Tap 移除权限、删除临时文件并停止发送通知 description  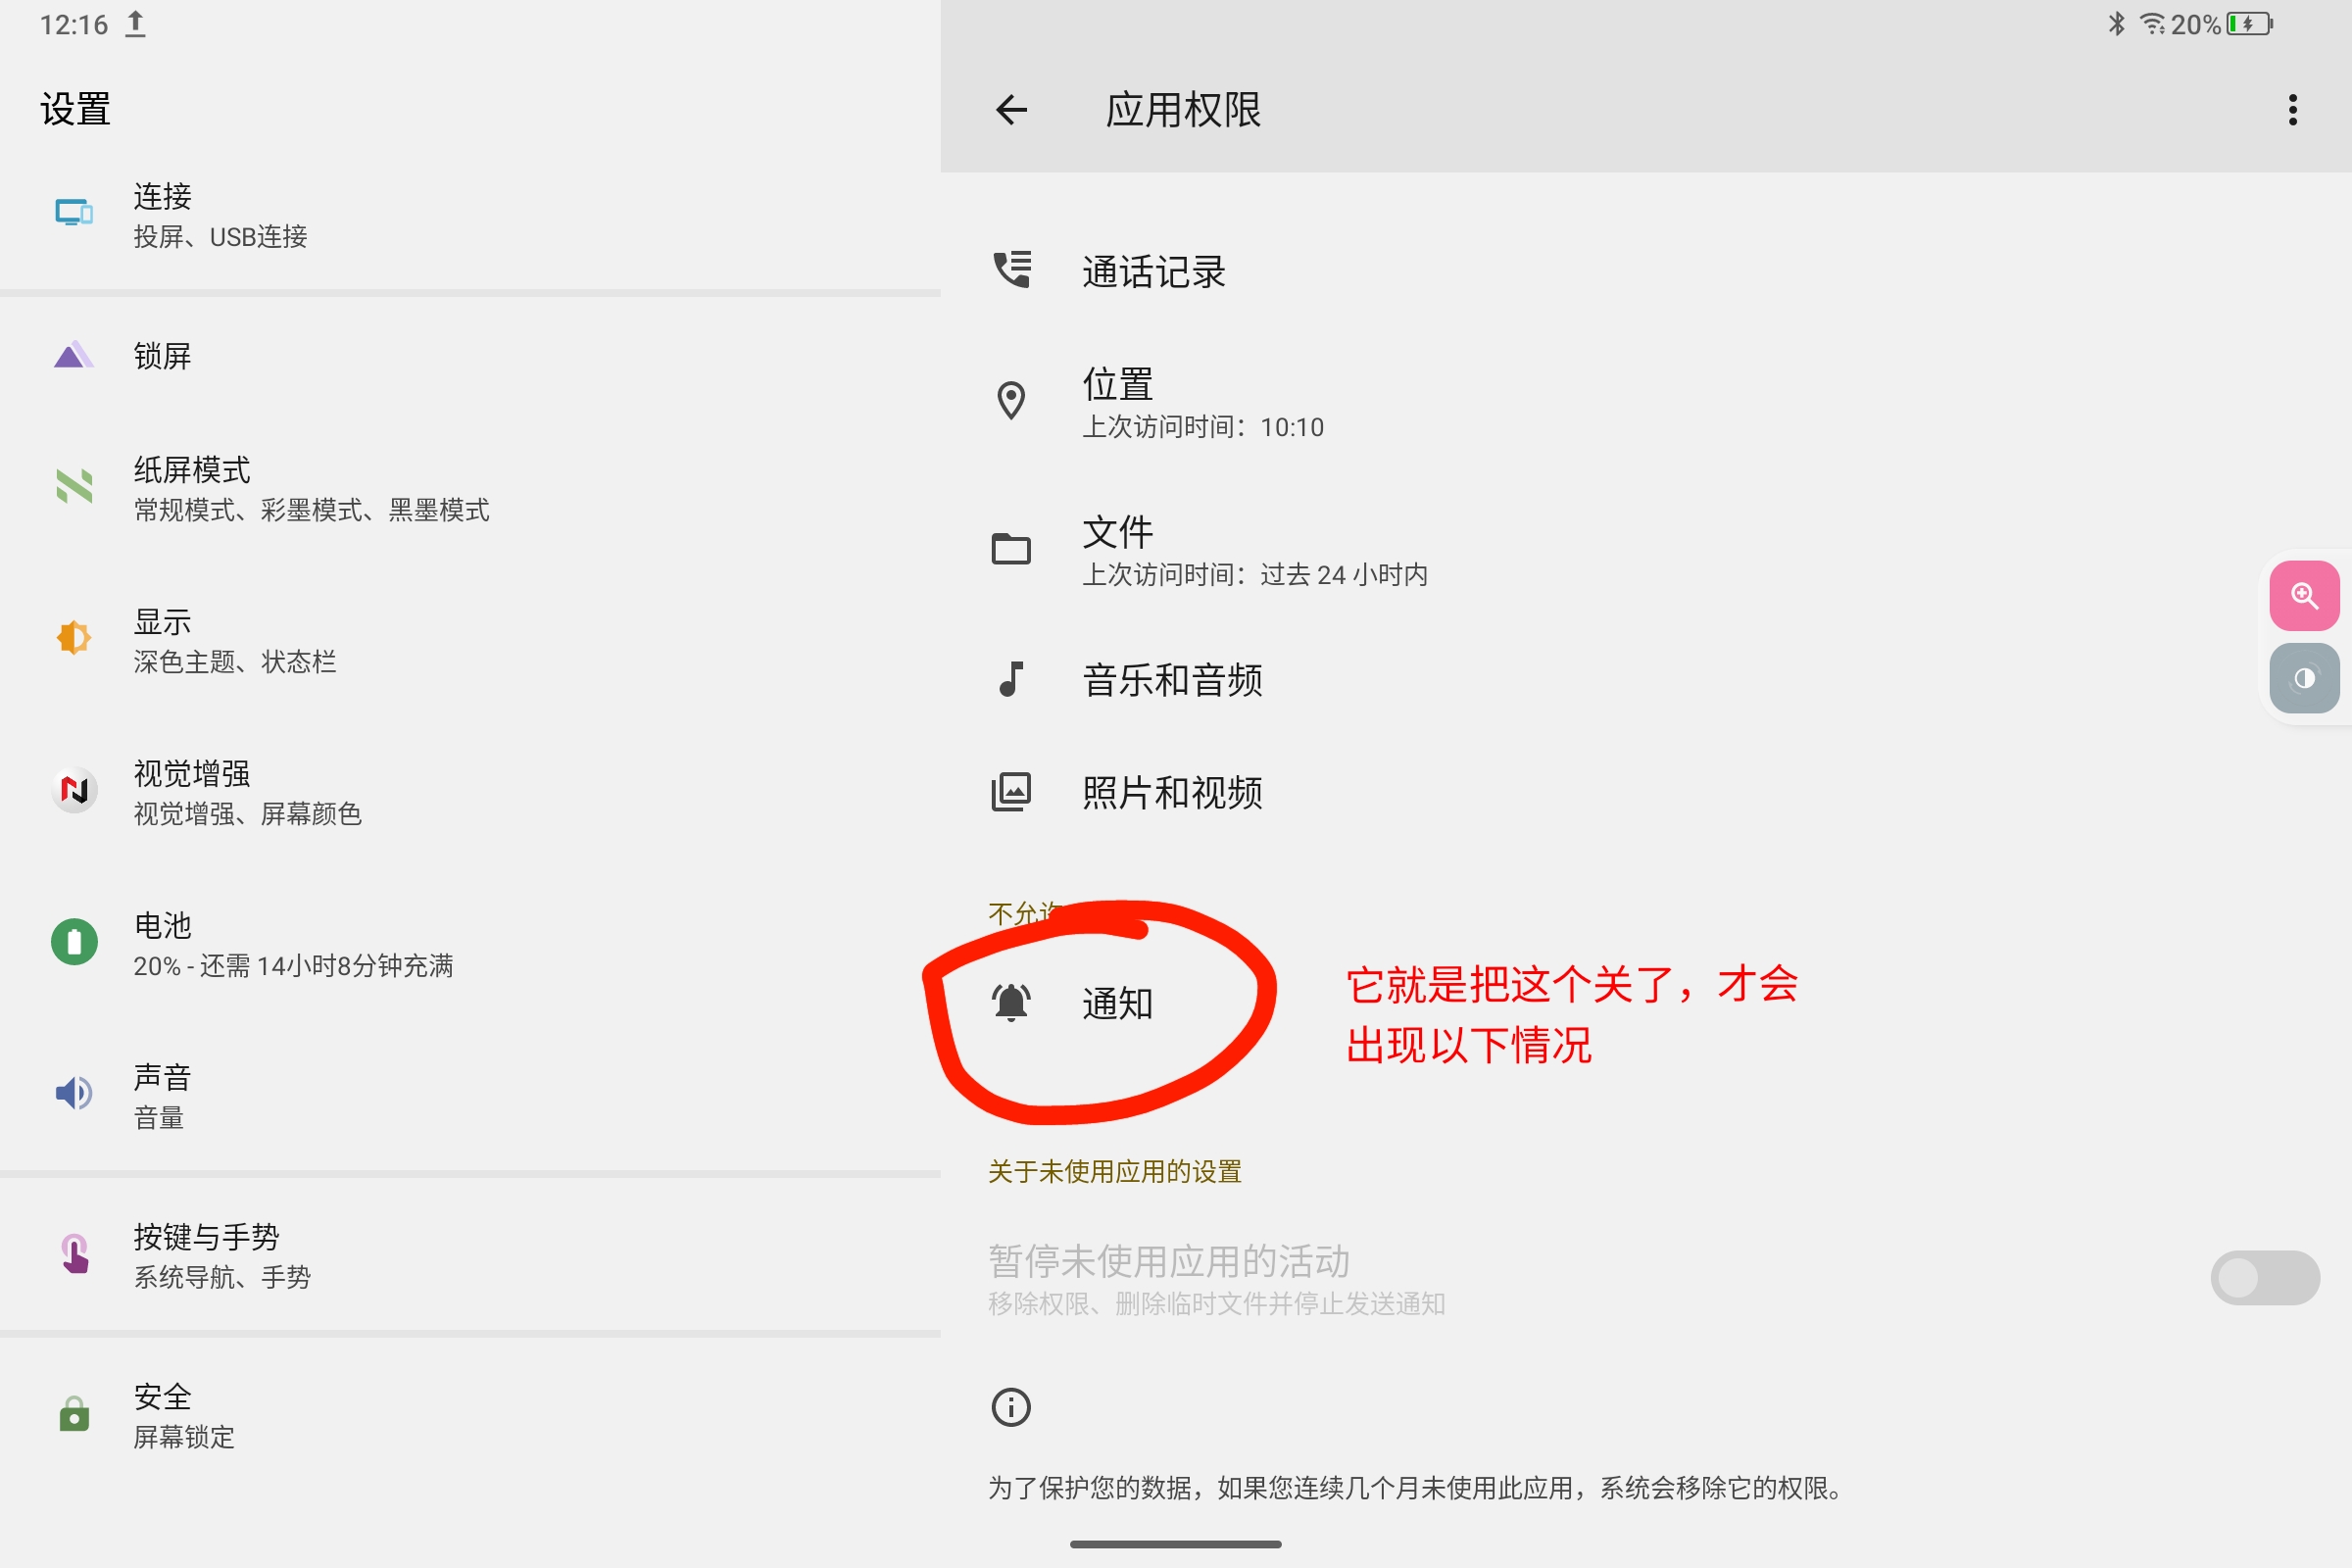pyautogui.click(x=1217, y=1304)
